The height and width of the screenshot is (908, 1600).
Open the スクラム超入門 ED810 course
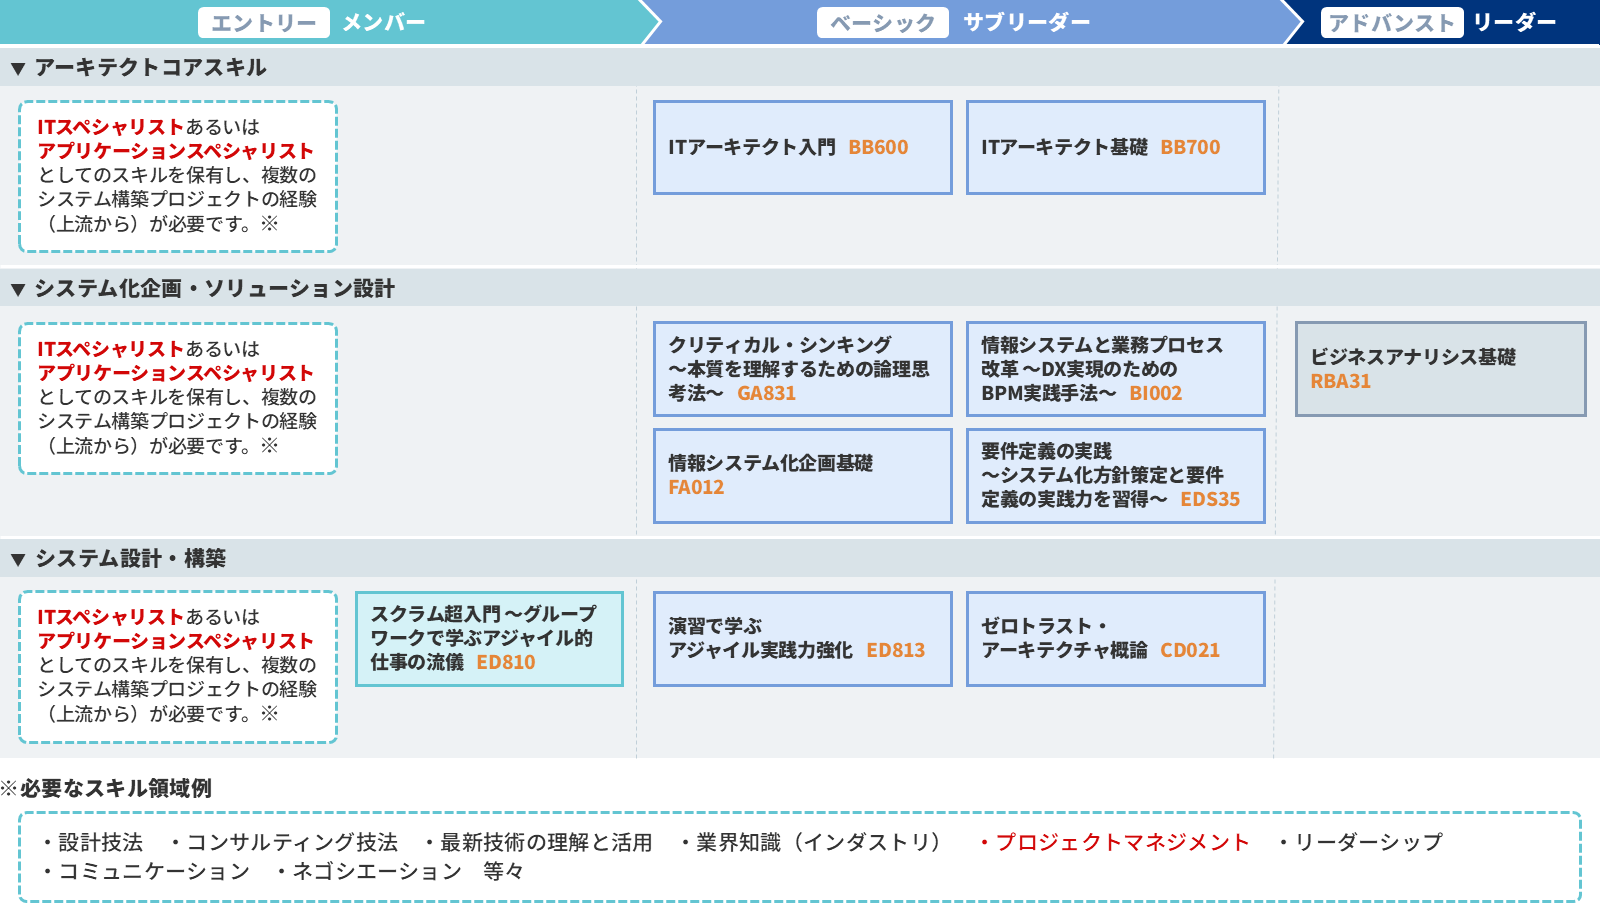click(x=489, y=639)
